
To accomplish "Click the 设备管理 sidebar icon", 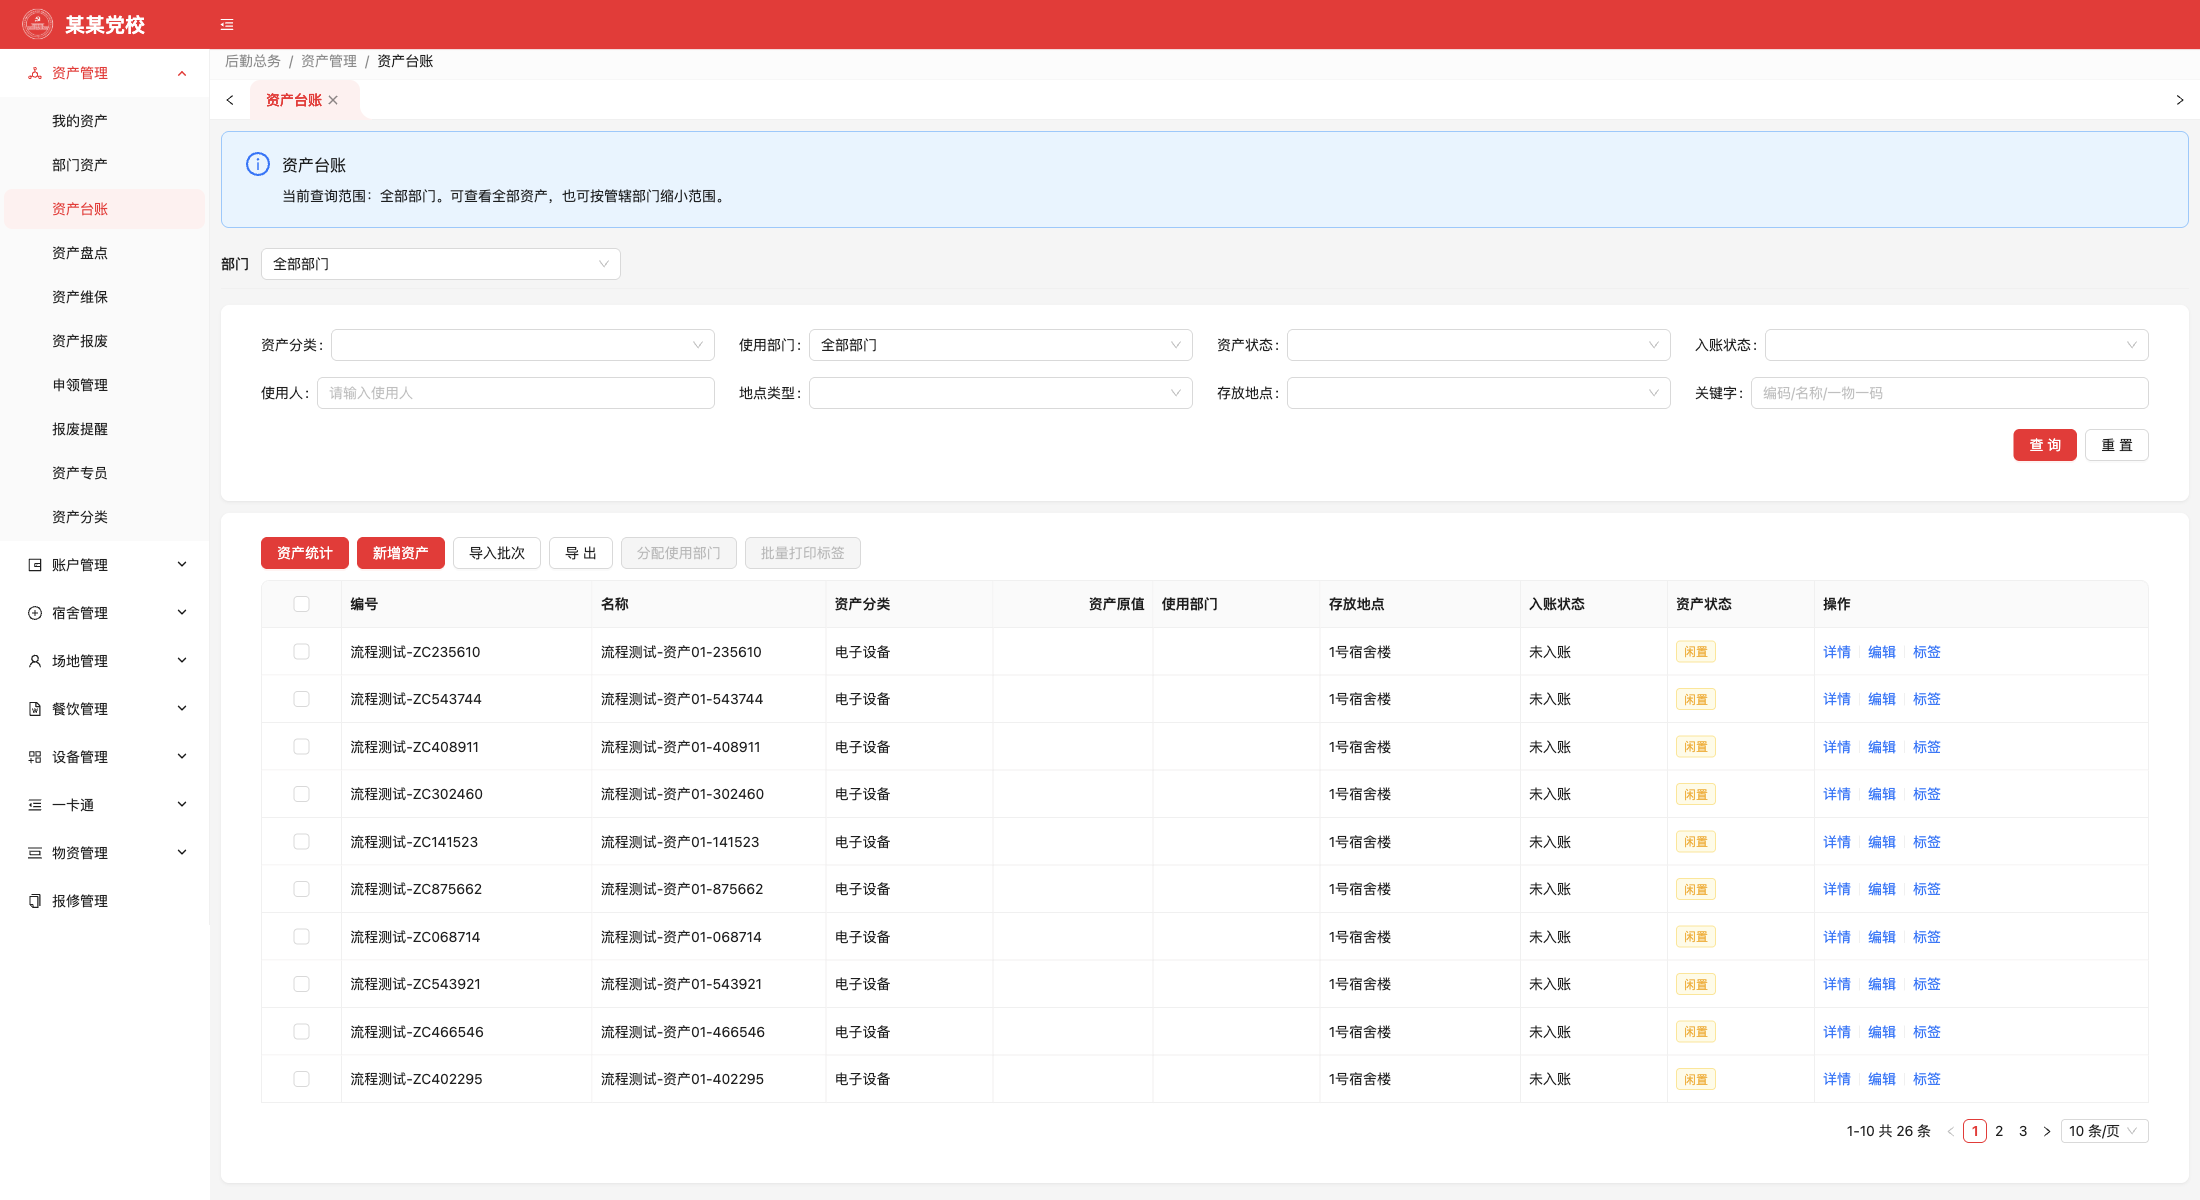I will point(35,757).
